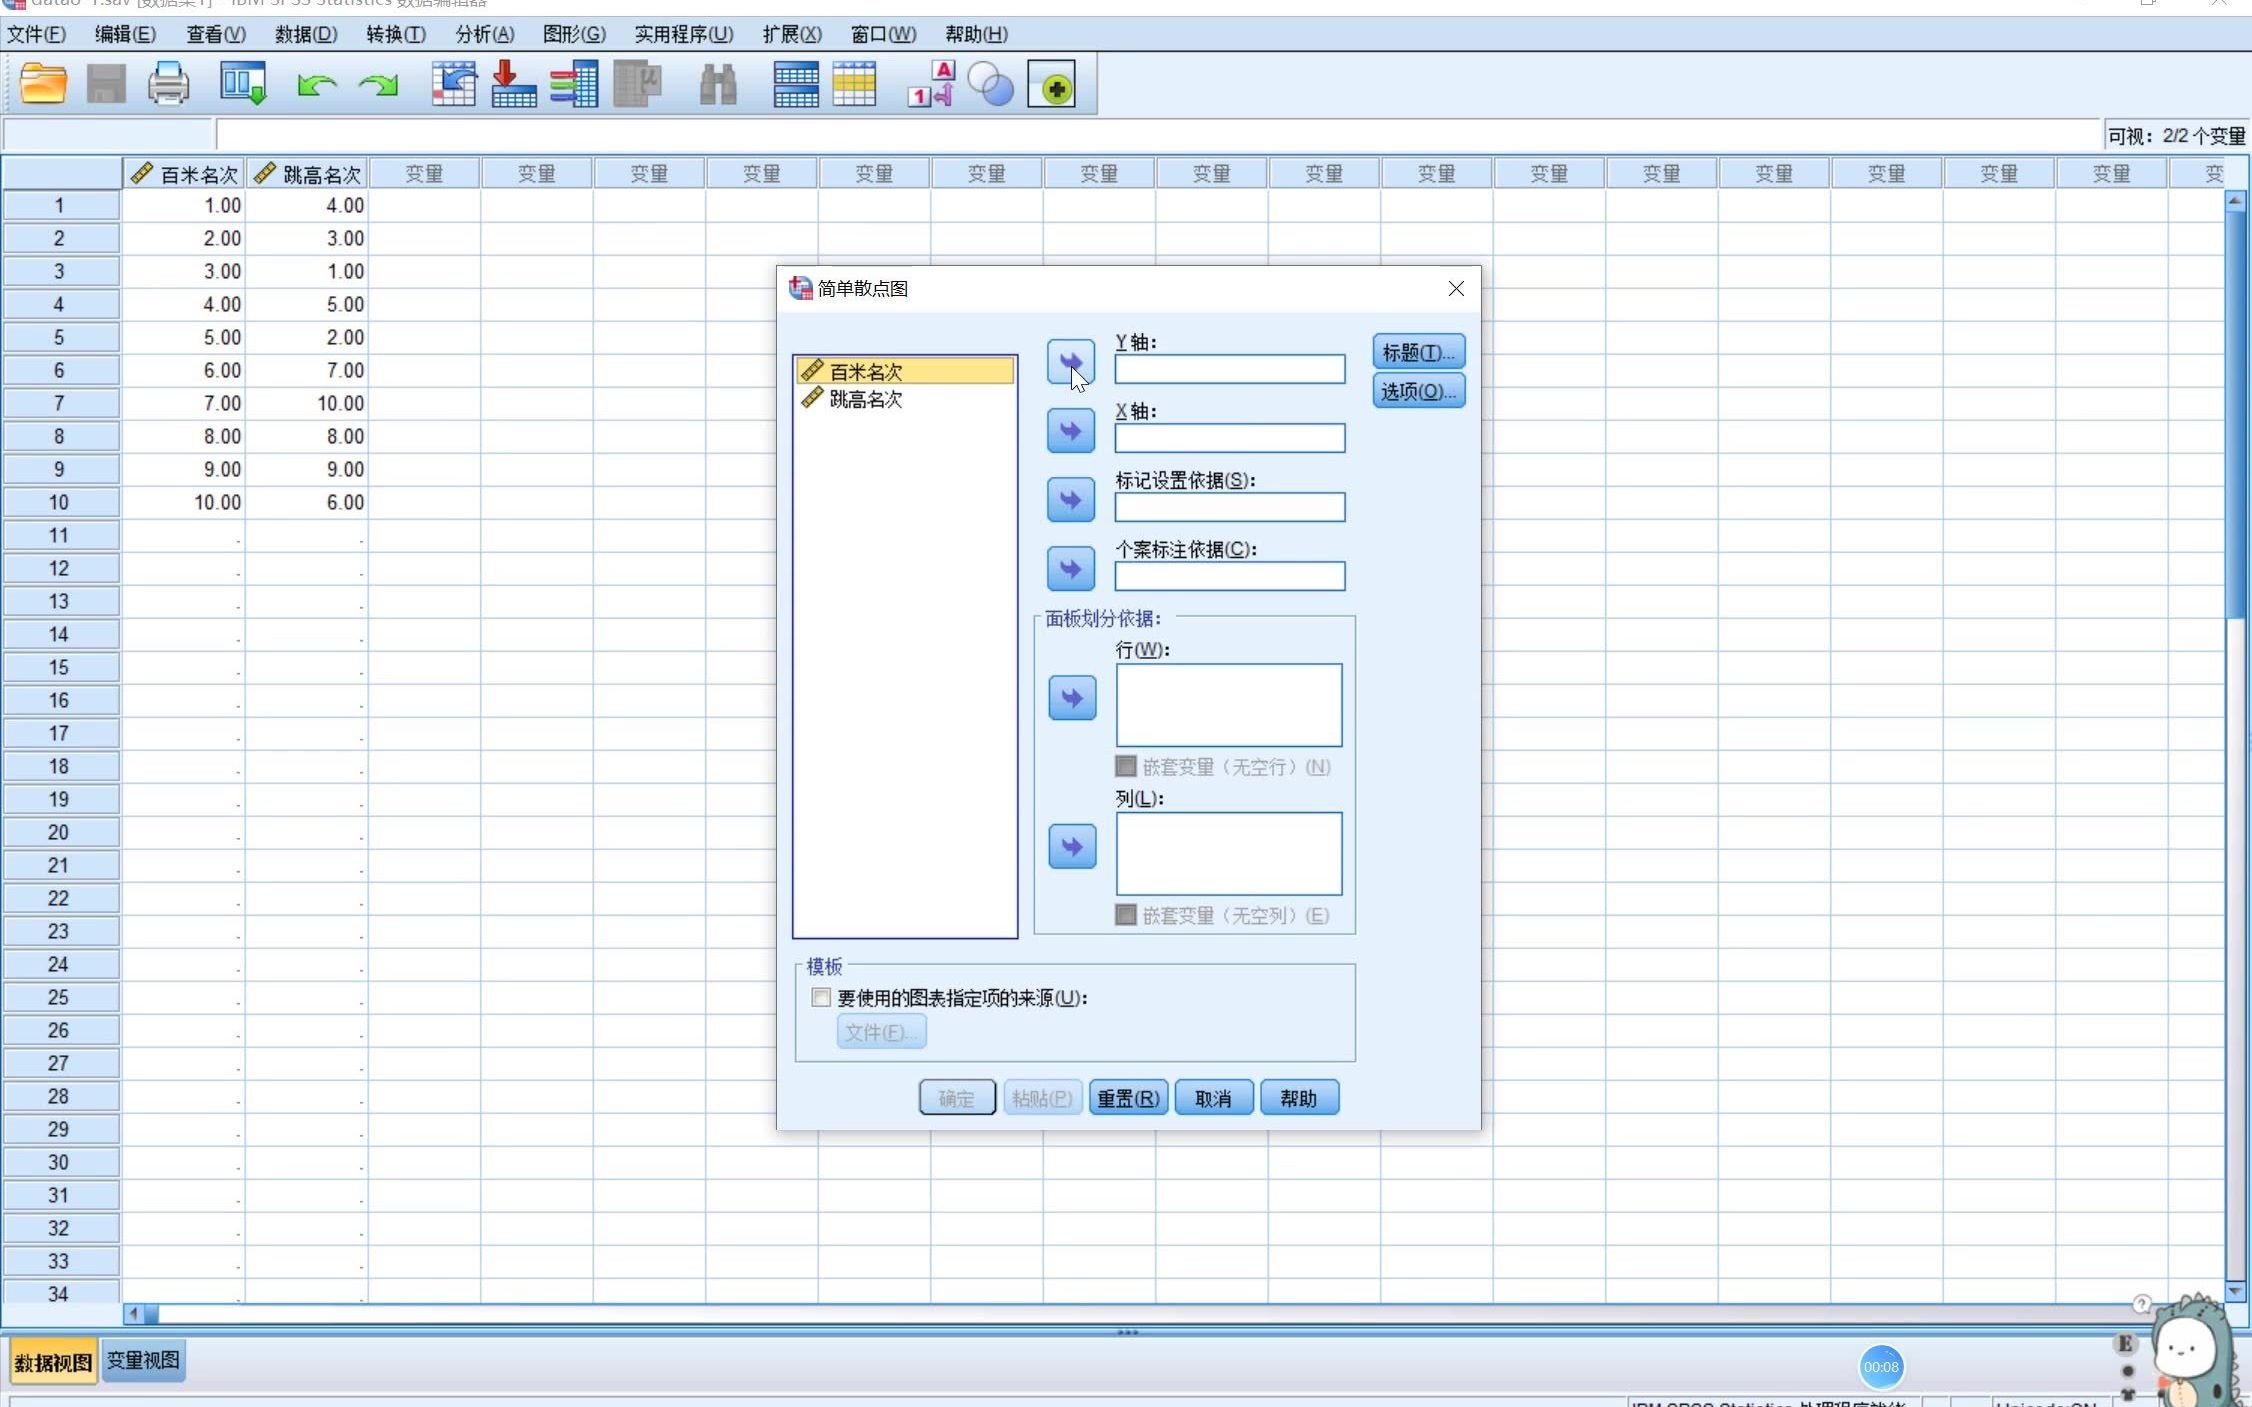Viewport: 2252px width, 1407px height.
Task: Open the 图形(G) menu
Action: click(573, 34)
